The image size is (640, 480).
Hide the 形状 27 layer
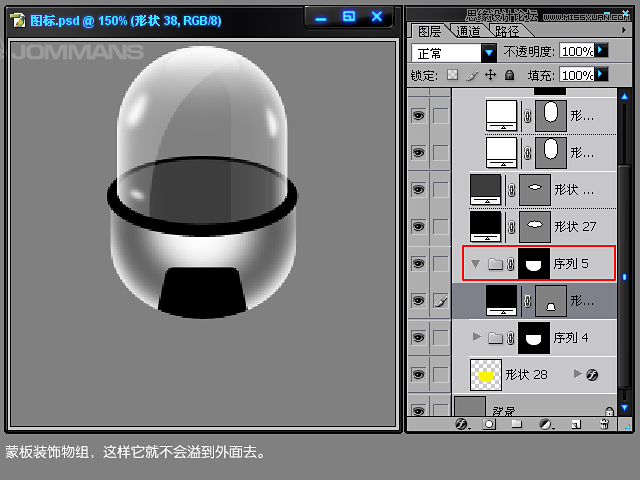pyautogui.click(x=418, y=227)
